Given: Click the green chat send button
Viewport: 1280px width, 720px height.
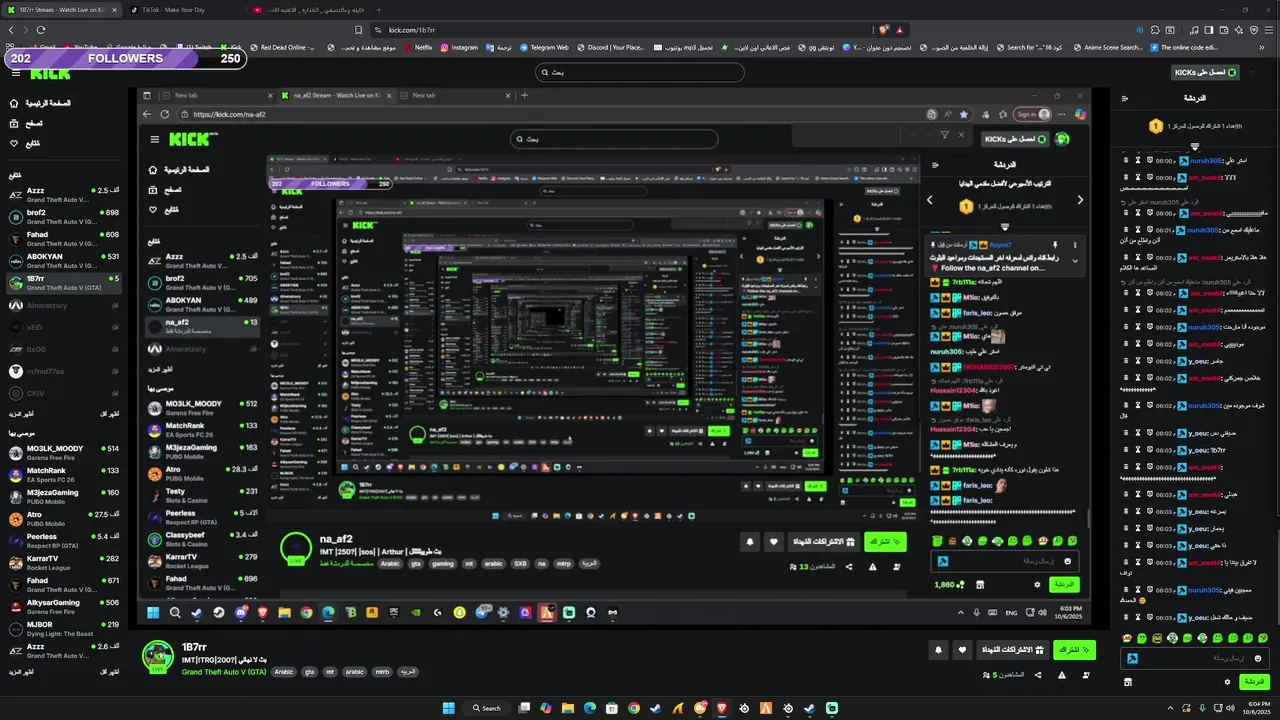Looking at the screenshot, I should (x=1254, y=682).
